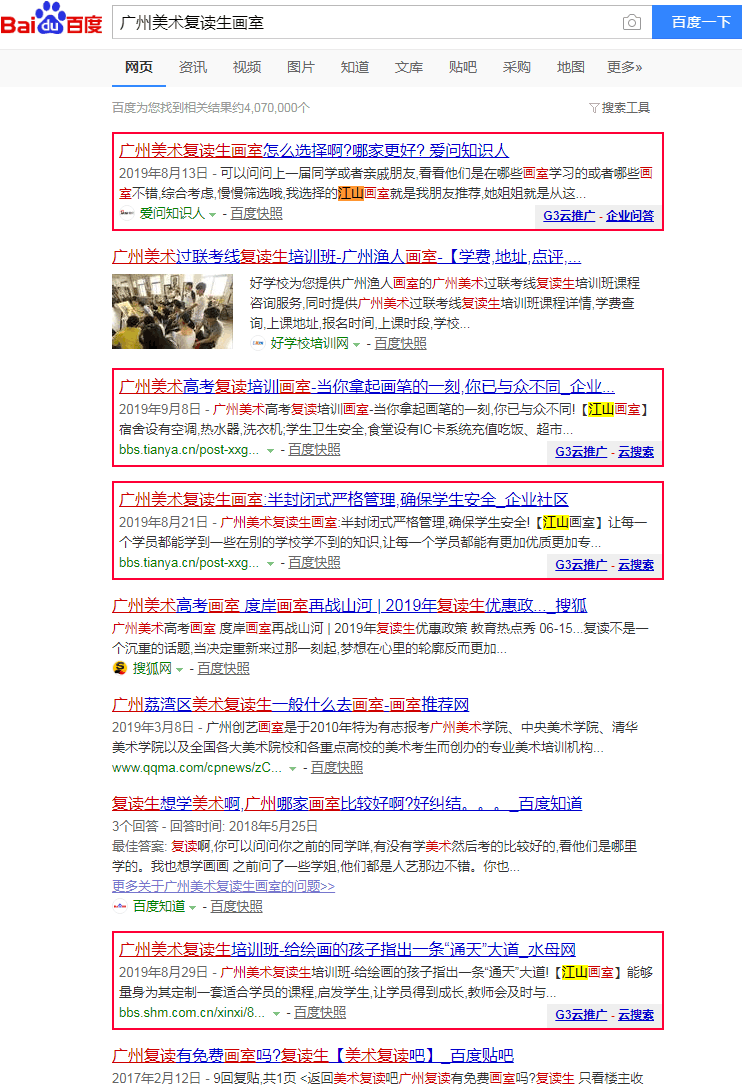Switch to the 采购 tab
The image size is (742, 1090).
coord(517,67)
